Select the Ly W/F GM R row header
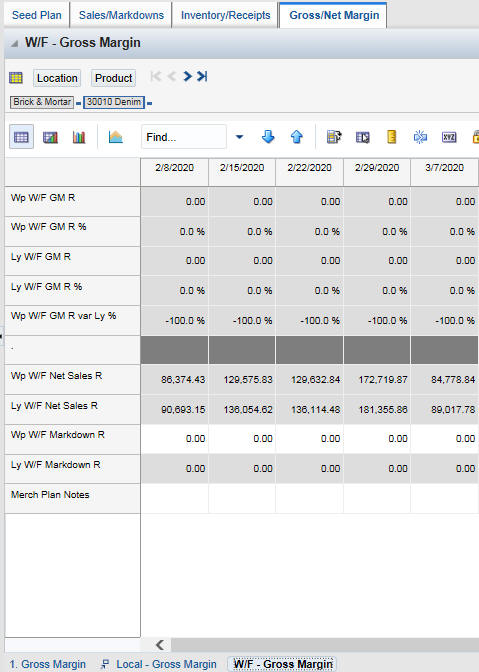Viewport: 479px width, 672px height. pyautogui.click(x=72, y=261)
